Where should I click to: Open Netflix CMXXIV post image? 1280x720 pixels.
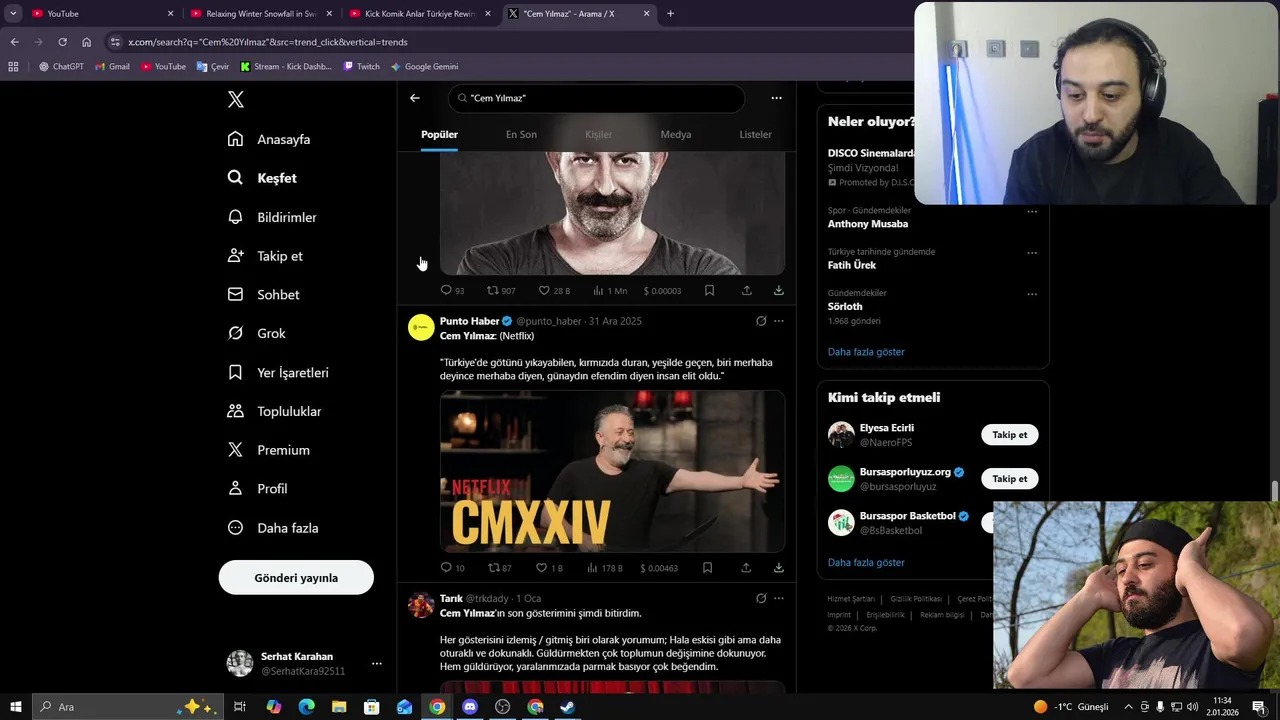pos(612,471)
